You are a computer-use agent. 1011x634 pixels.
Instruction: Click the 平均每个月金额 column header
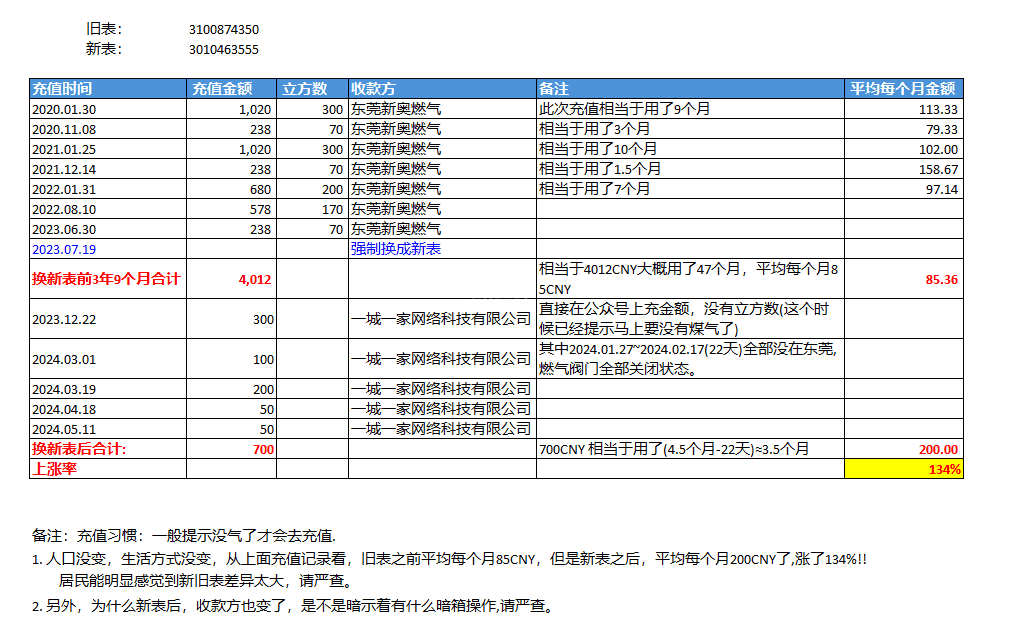[904, 88]
